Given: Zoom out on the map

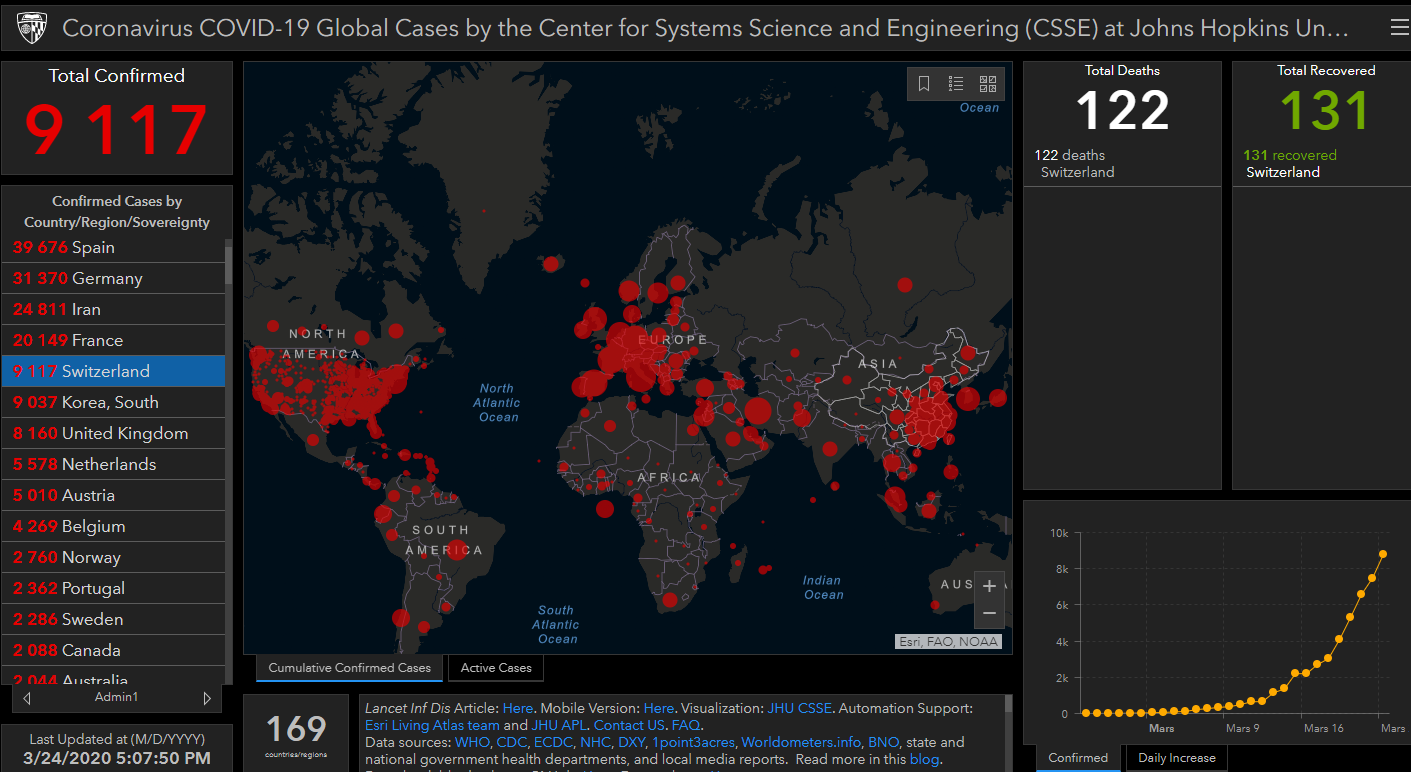Looking at the screenshot, I should tap(989, 613).
